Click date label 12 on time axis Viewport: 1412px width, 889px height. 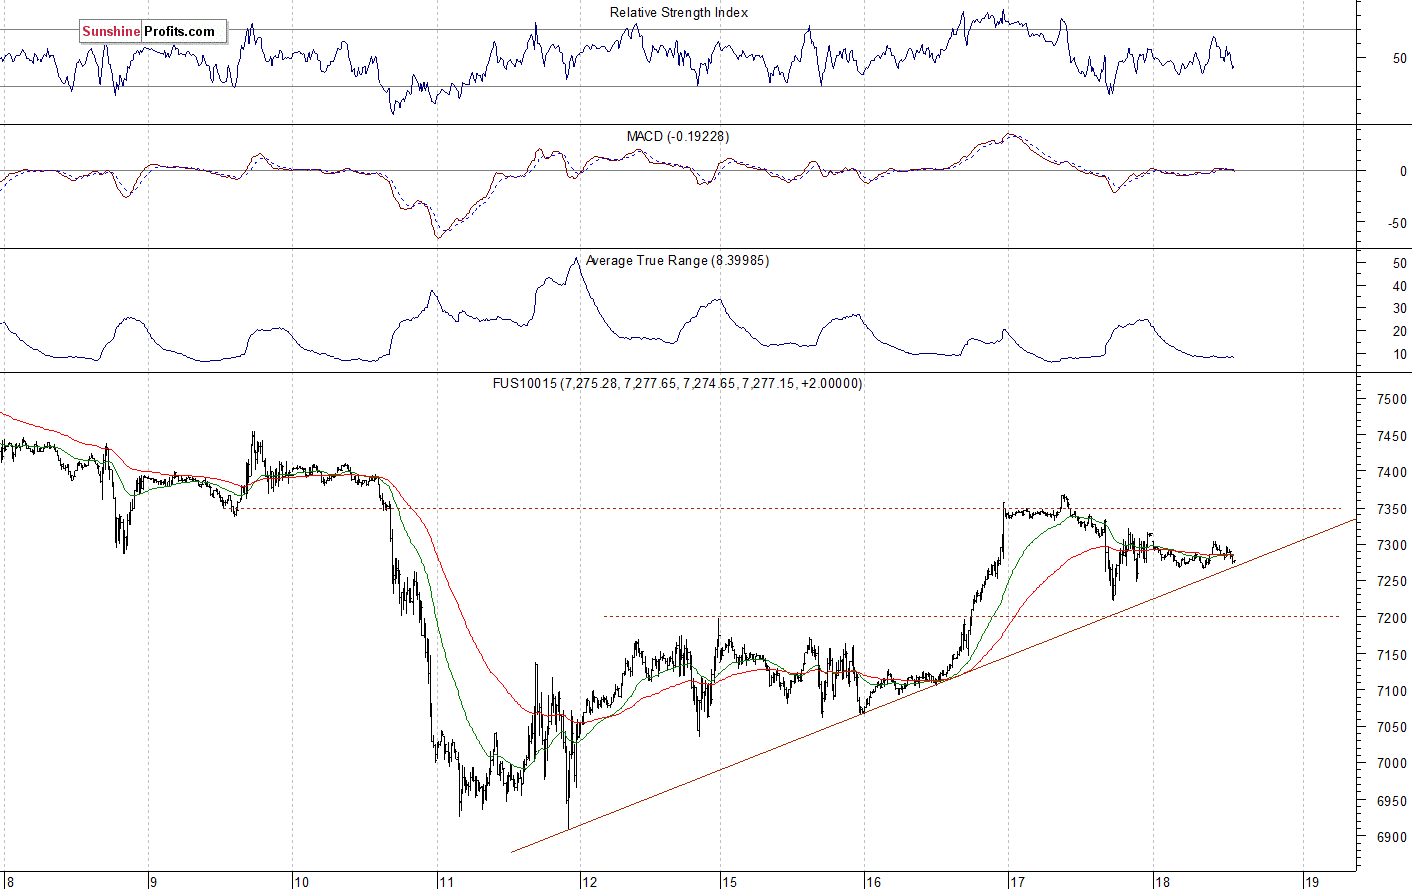click(x=589, y=882)
